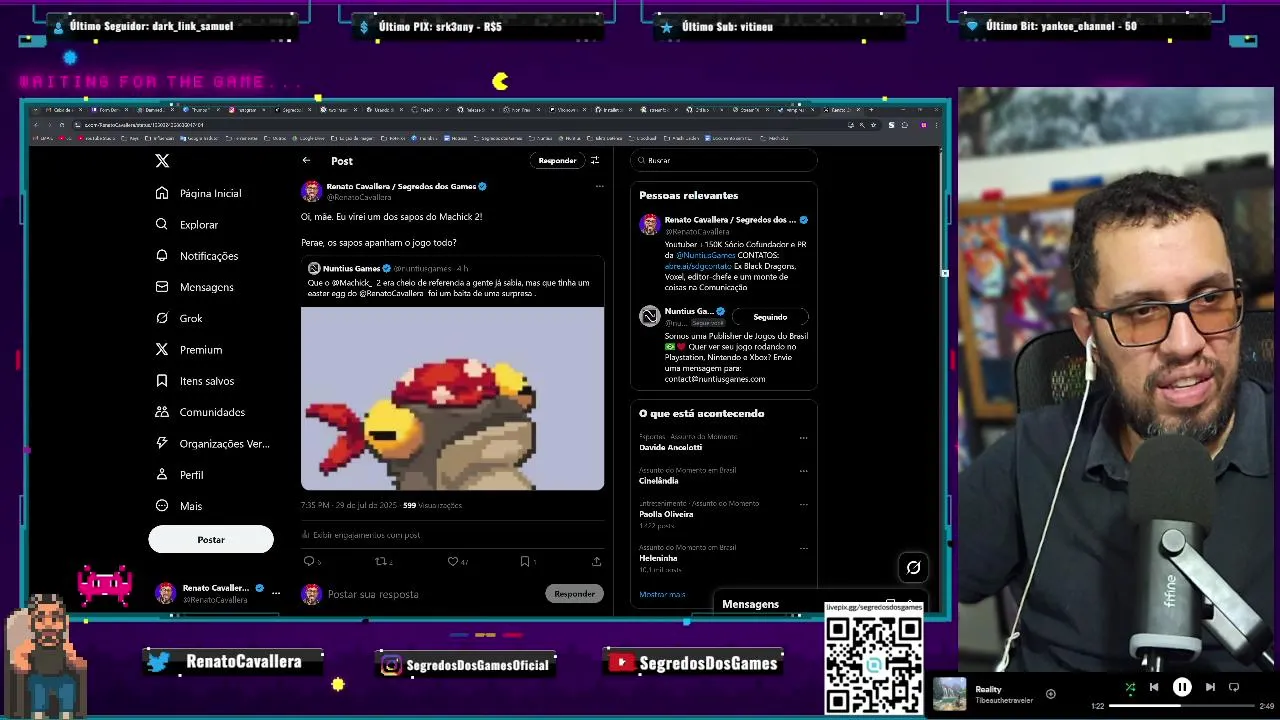The height and width of the screenshot is (720, 1280).
Task: Open options for the Heleninha trend
Action: click(803, 548)
